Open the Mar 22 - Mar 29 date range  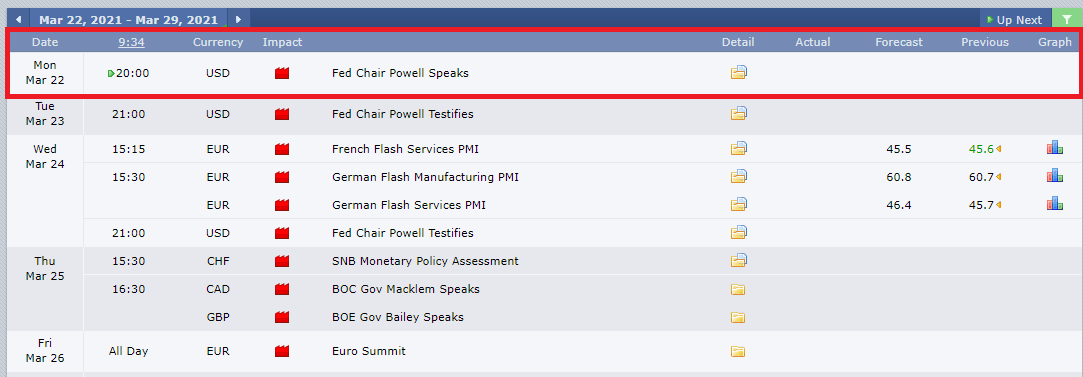pyautogui.click(x=128, y=20)
